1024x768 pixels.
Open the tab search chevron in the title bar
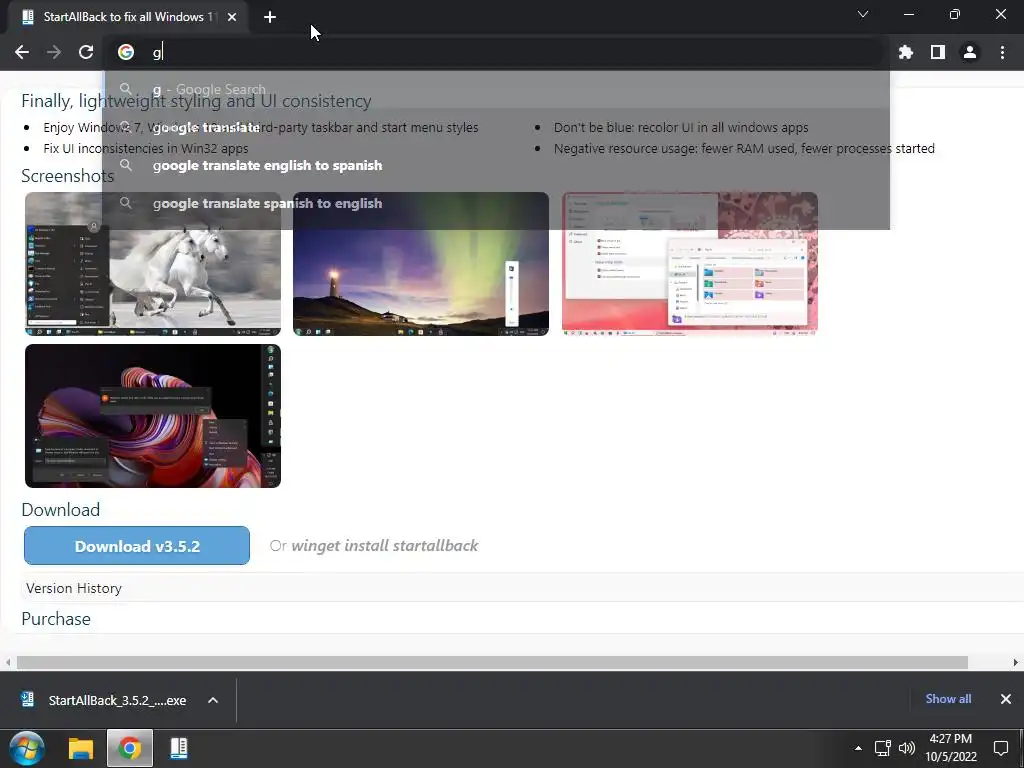(x=863, y=14)
